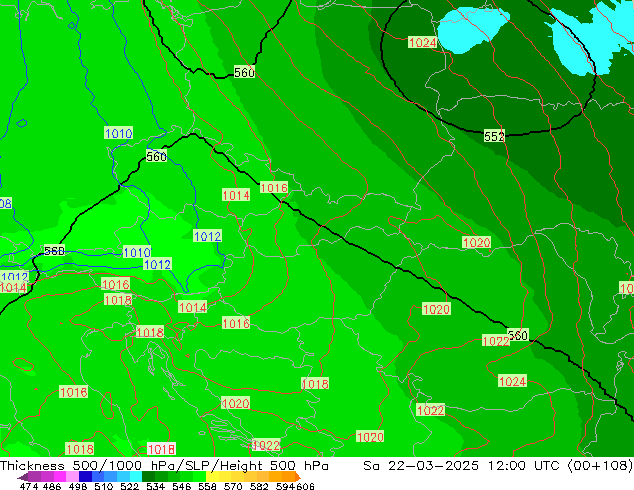Click the 570 legend value
Image resolution: width=634 pixels, height=490 pixels.
[x=233, y=486]
